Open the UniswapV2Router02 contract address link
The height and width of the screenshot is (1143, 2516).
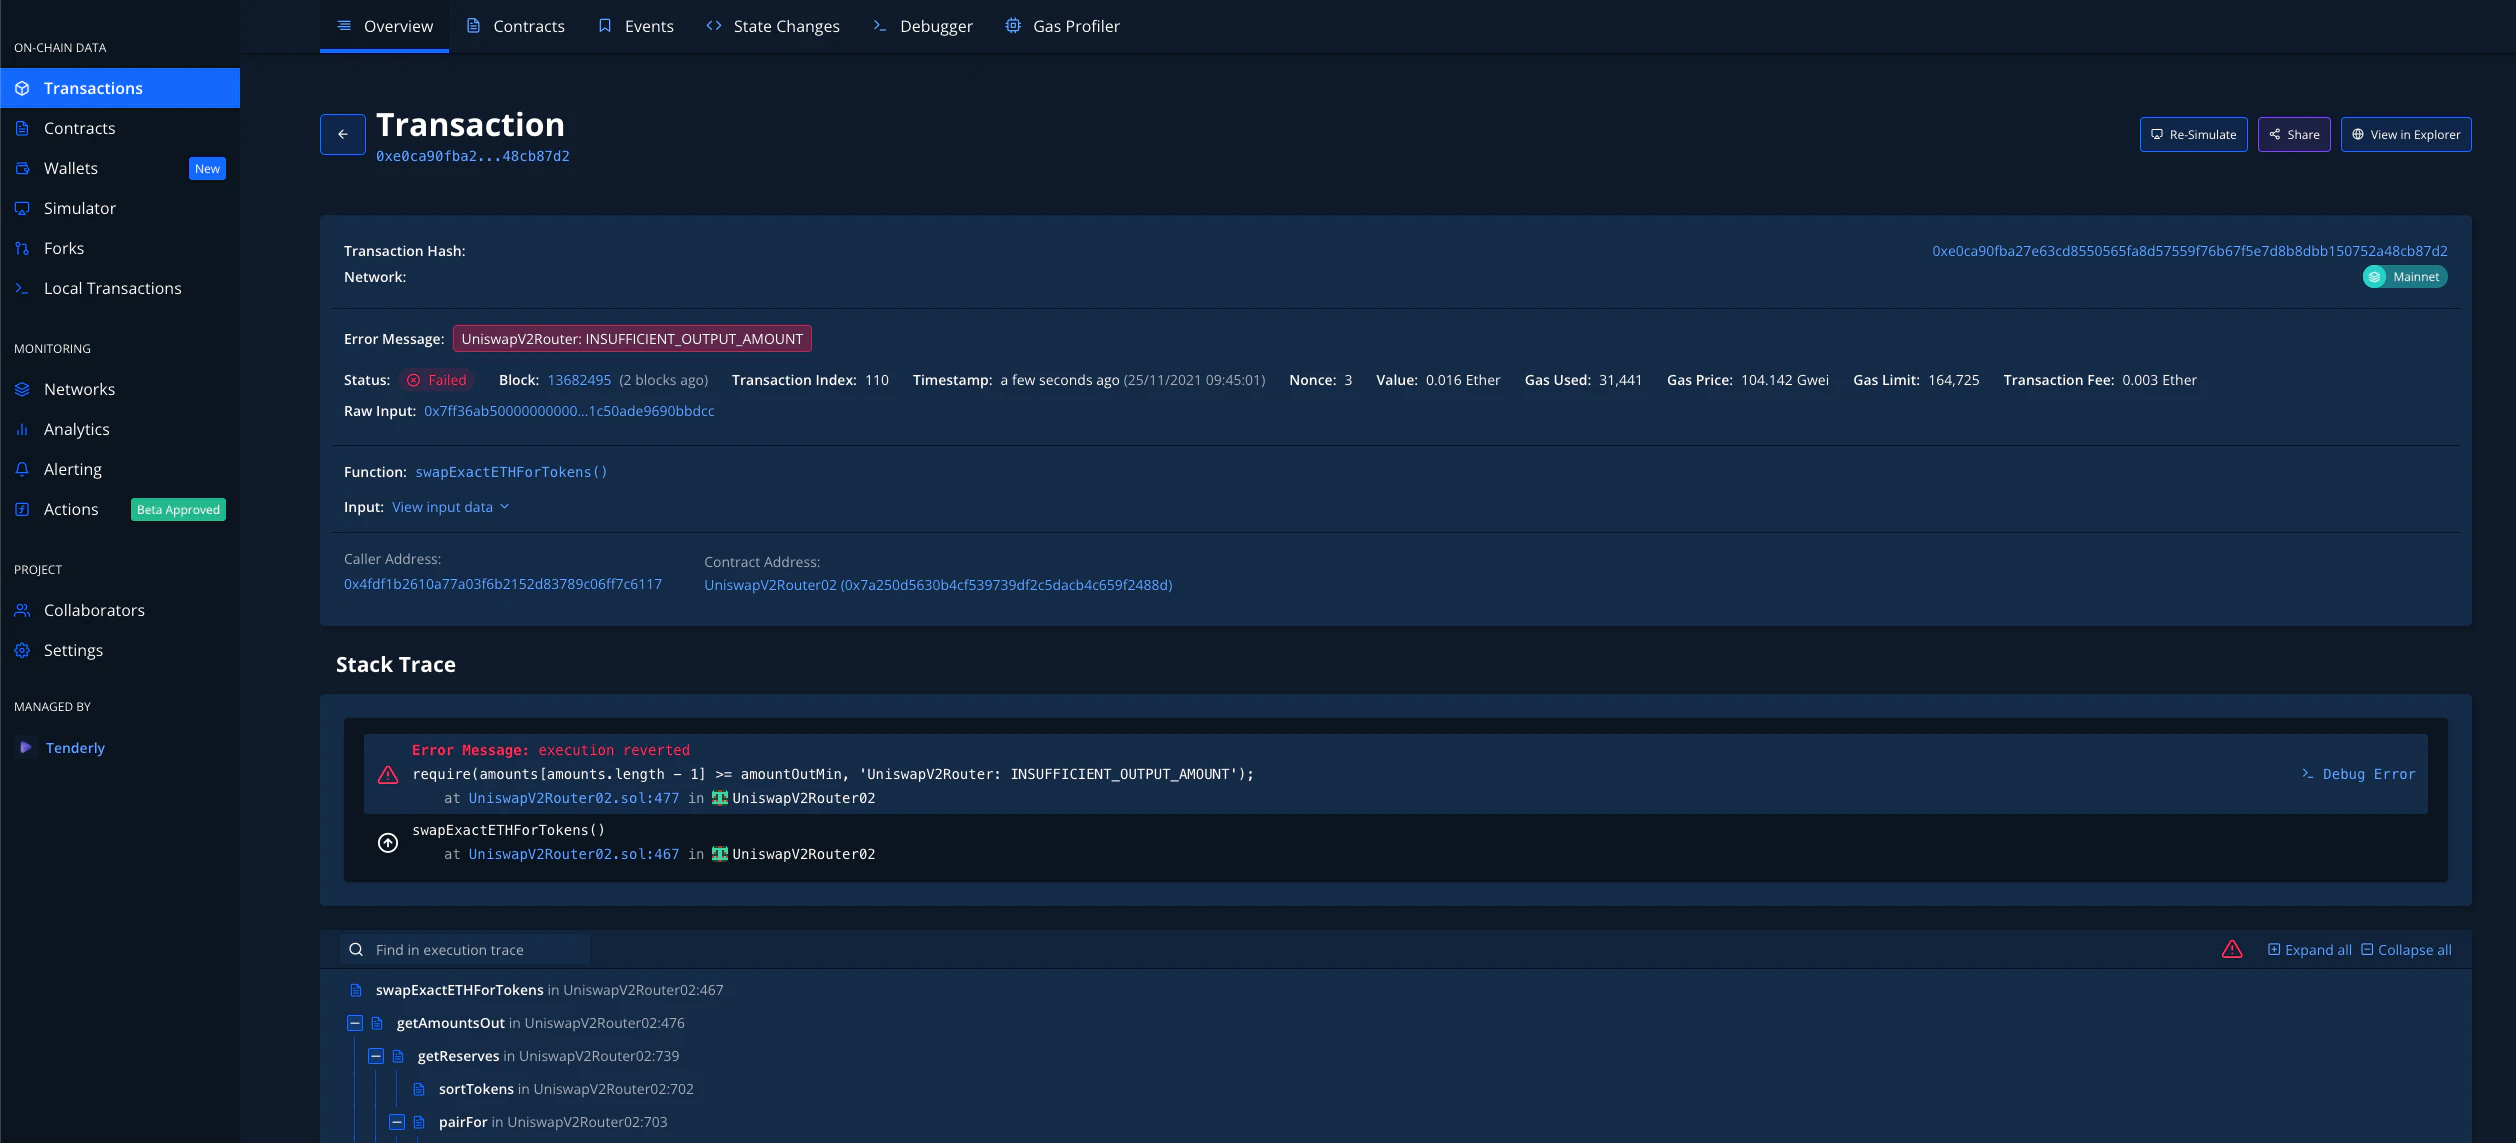pyautogui.click(x=938, y=585)
